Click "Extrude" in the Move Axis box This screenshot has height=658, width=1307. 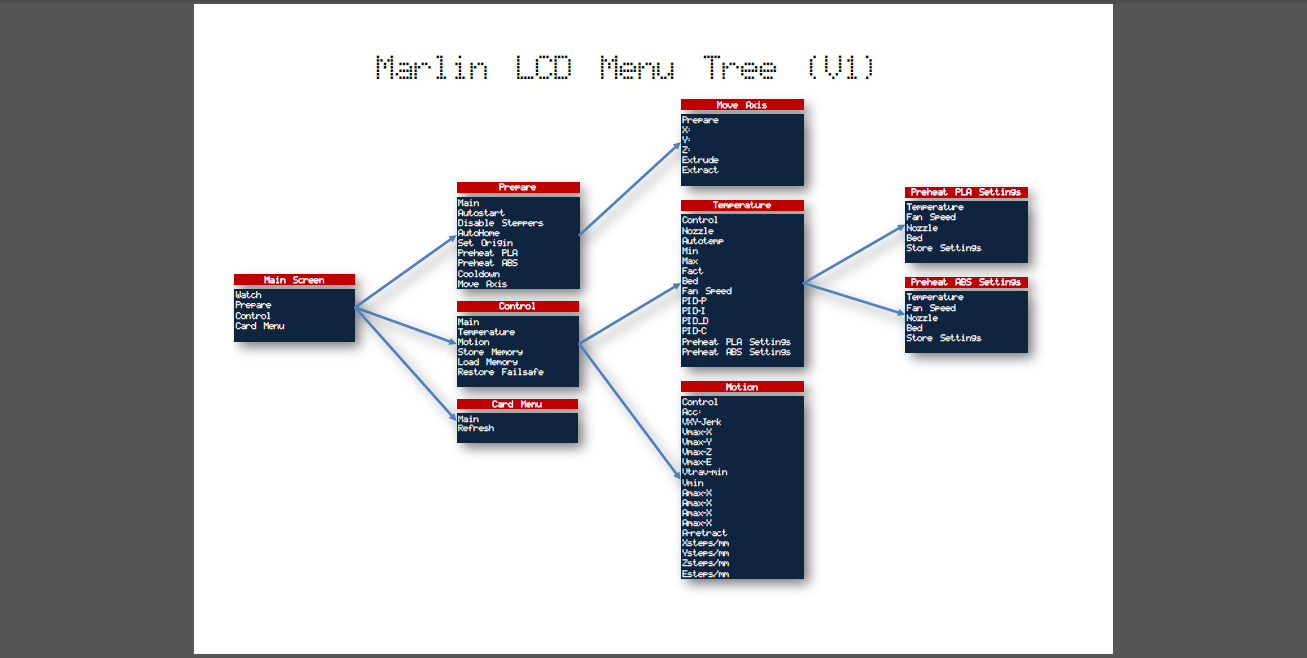point(700,160)
